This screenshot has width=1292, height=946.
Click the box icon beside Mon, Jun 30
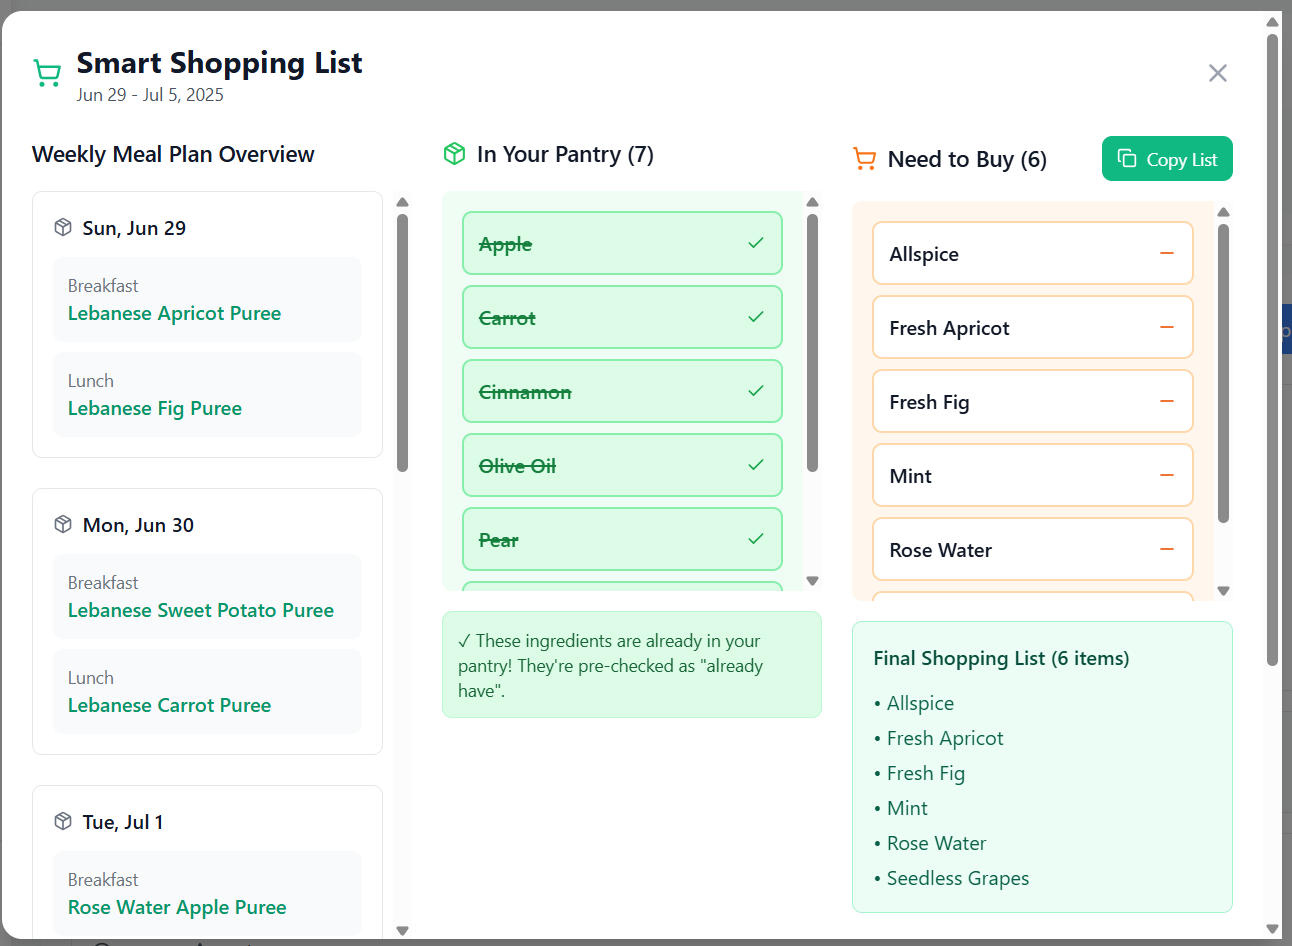pyautogui.click(x=63, y=524)
